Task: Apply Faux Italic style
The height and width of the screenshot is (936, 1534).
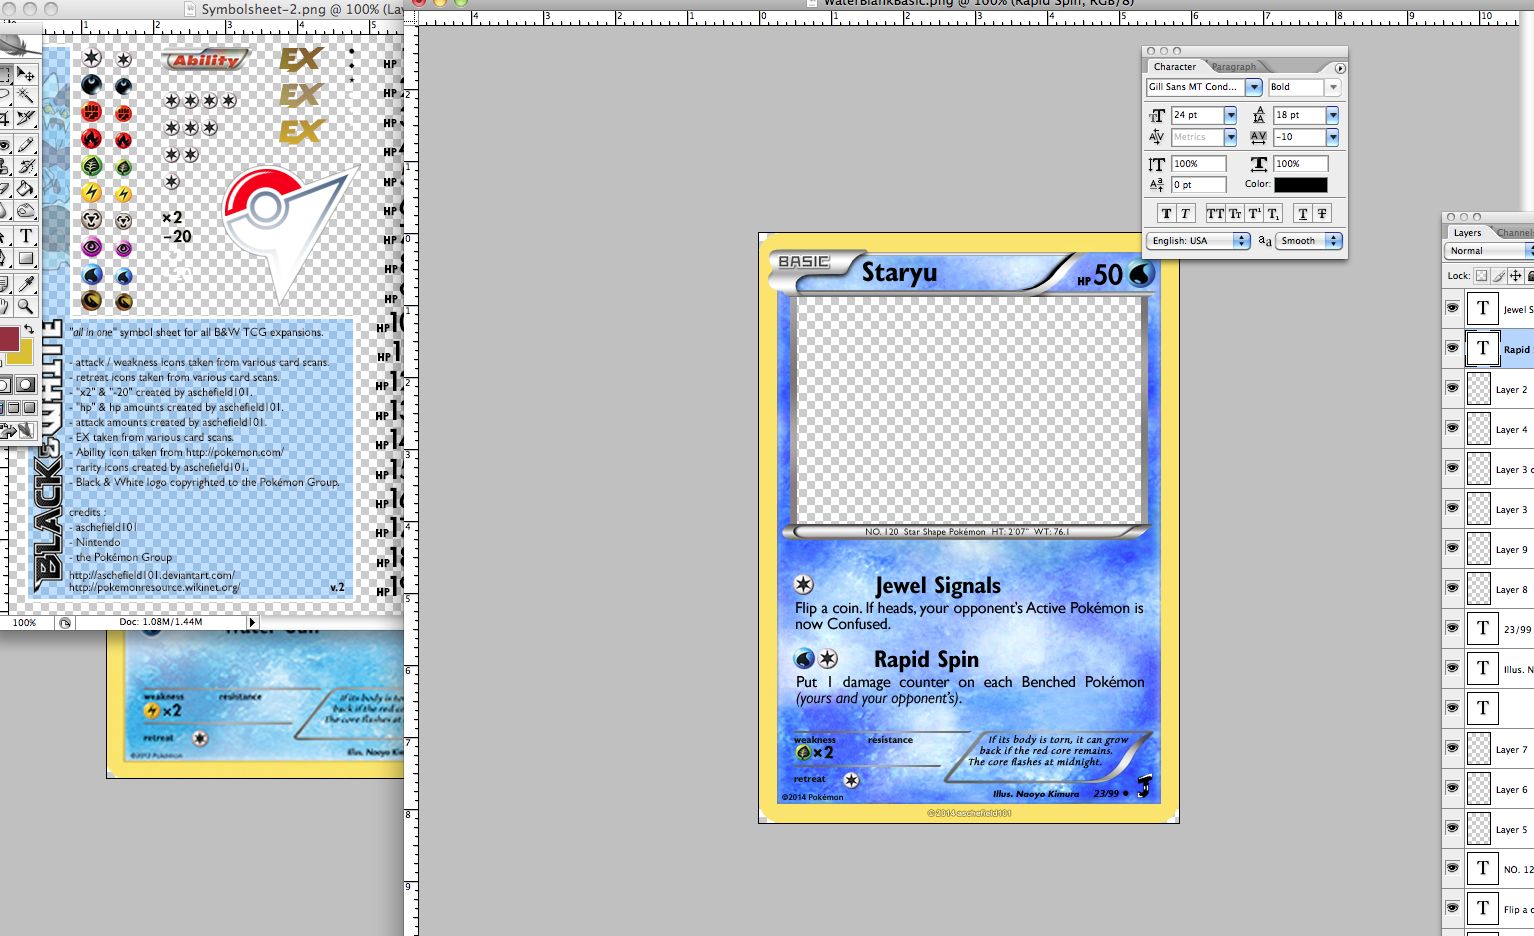Action: (x=1186, y=213)
